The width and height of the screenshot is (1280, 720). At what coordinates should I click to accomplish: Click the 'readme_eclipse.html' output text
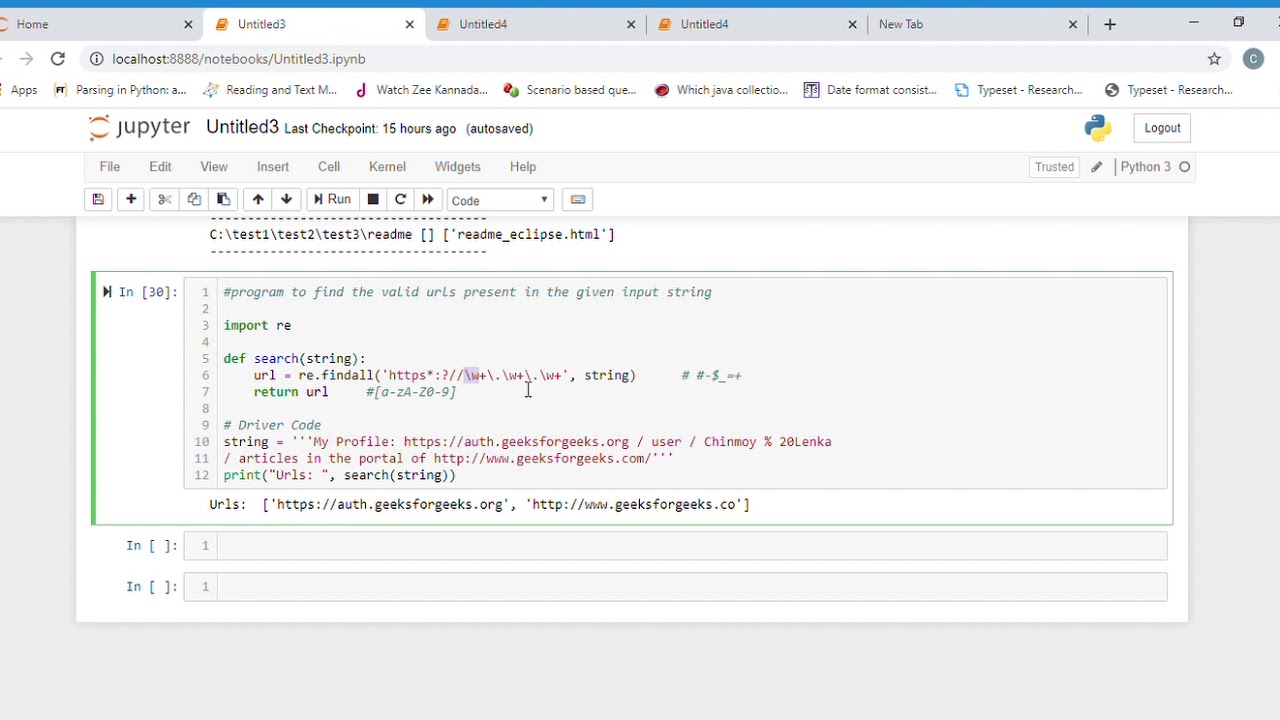531,234
